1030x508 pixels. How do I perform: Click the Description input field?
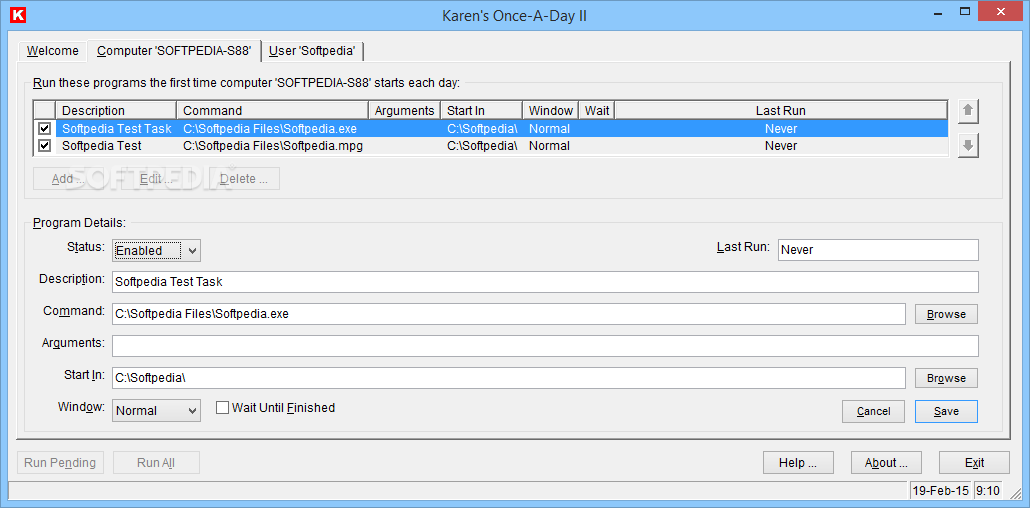click(545, 282)
